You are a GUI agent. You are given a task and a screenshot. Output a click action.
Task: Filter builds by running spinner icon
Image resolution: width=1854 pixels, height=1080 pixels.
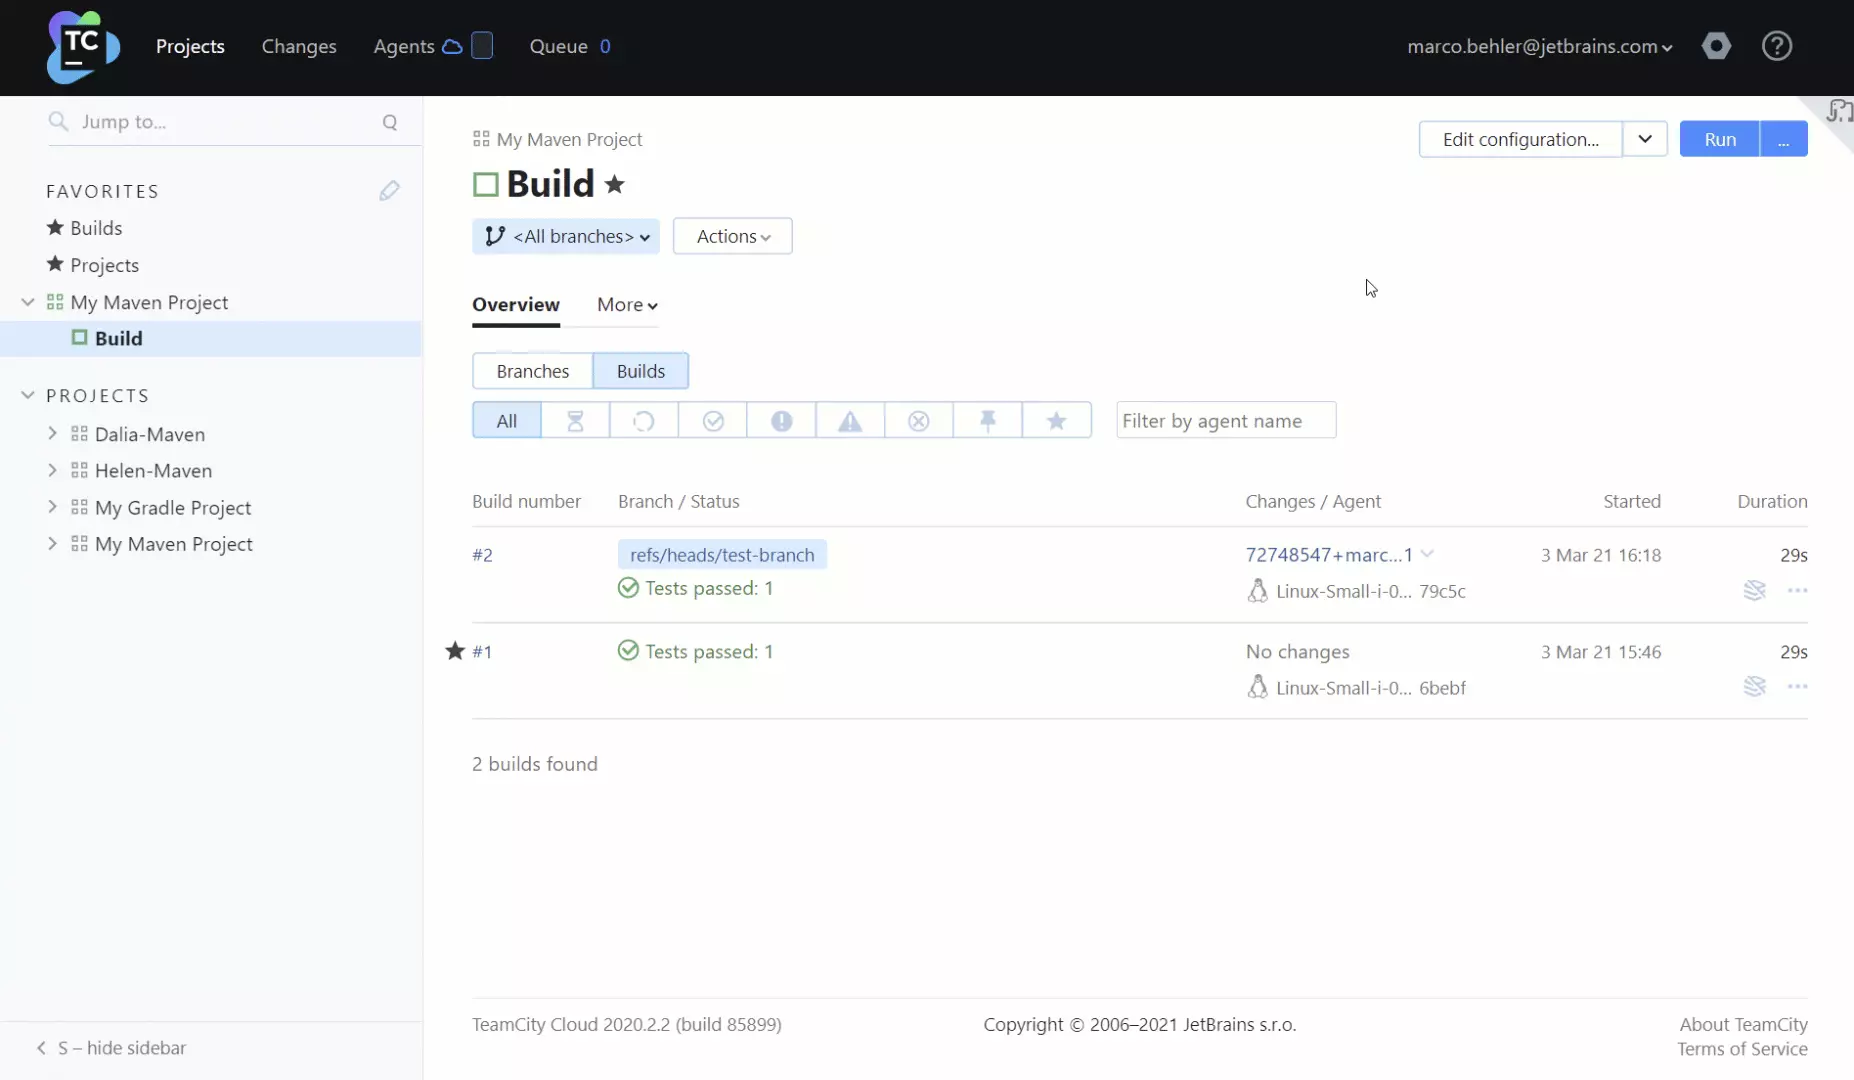coord(644,421)
